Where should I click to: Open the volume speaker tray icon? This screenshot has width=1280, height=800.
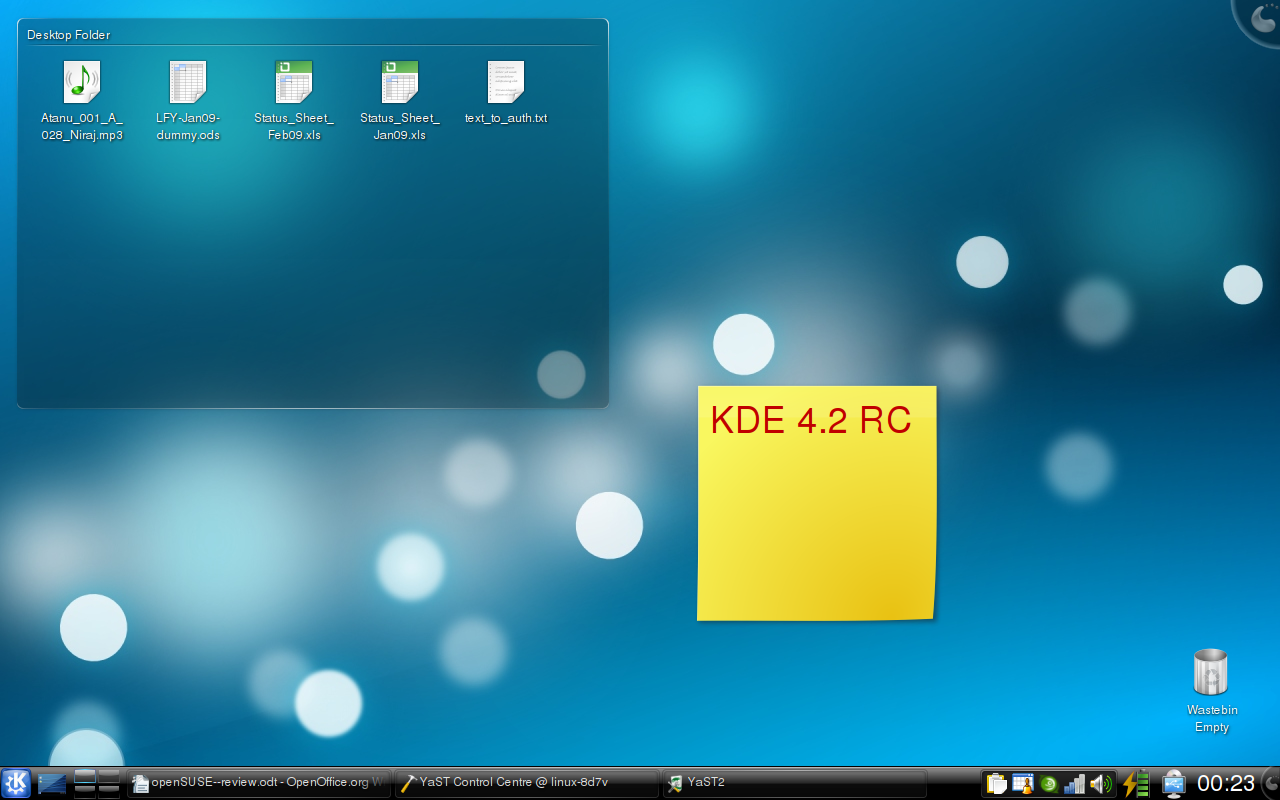point(1100,784)
